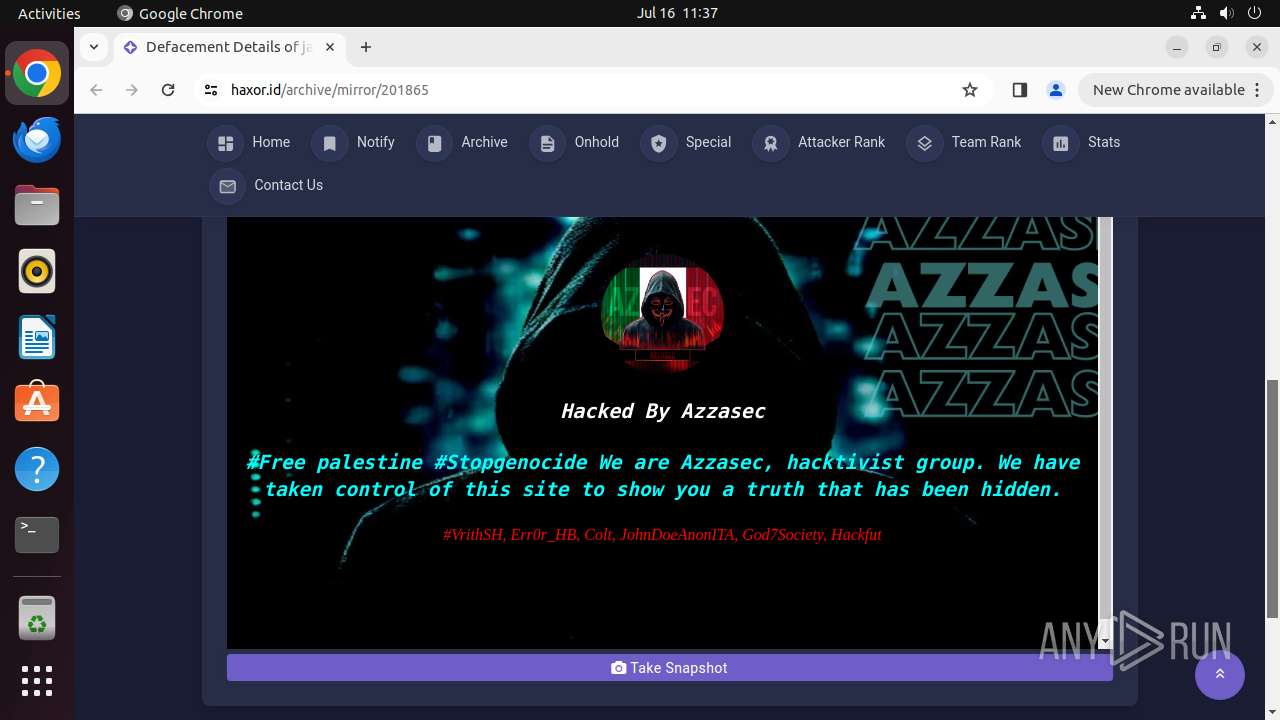Click the scroll-to-top round button
The image size is (1280, 720).
[1220, 675]
